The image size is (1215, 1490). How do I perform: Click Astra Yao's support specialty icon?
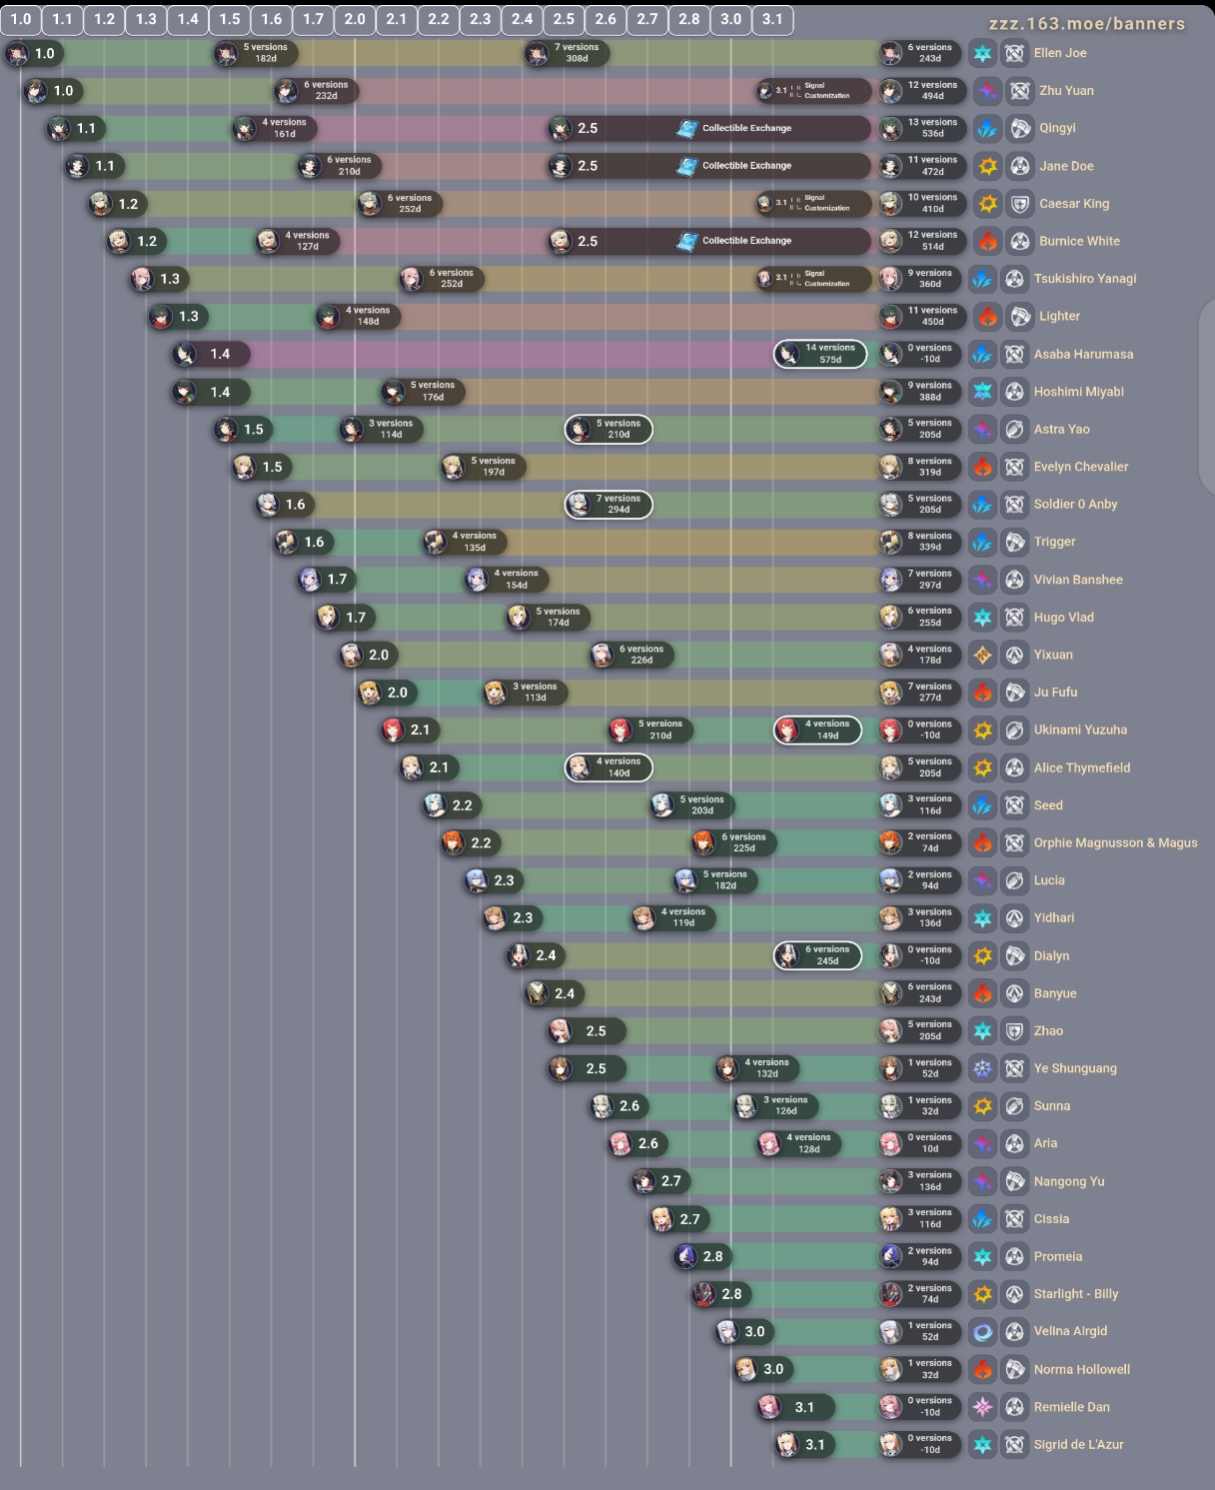[x=1015, y=429]
